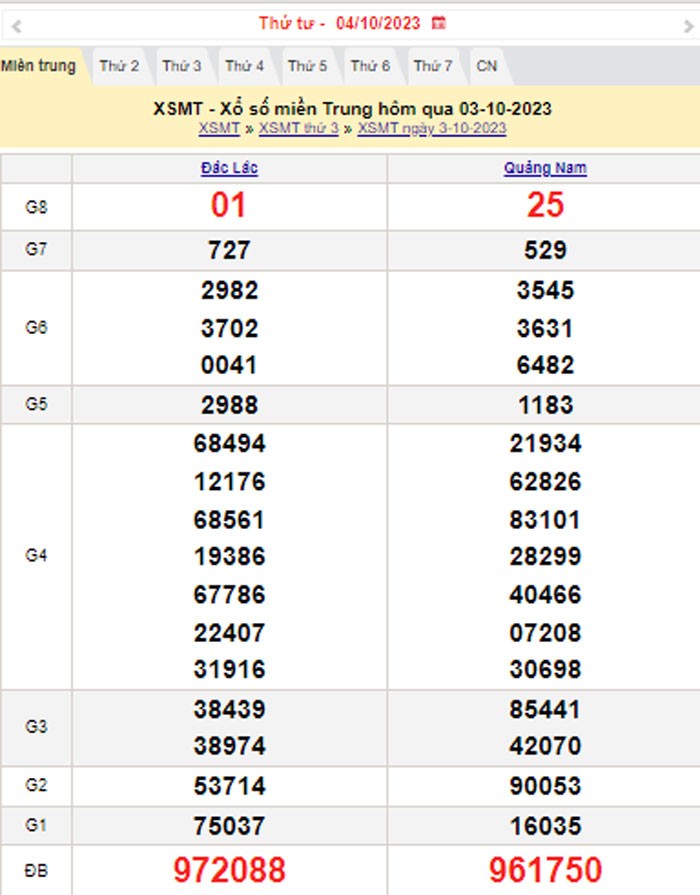
Task: Follow the XSMT ngày 3-10-2023 link
Action: point(432,129)
